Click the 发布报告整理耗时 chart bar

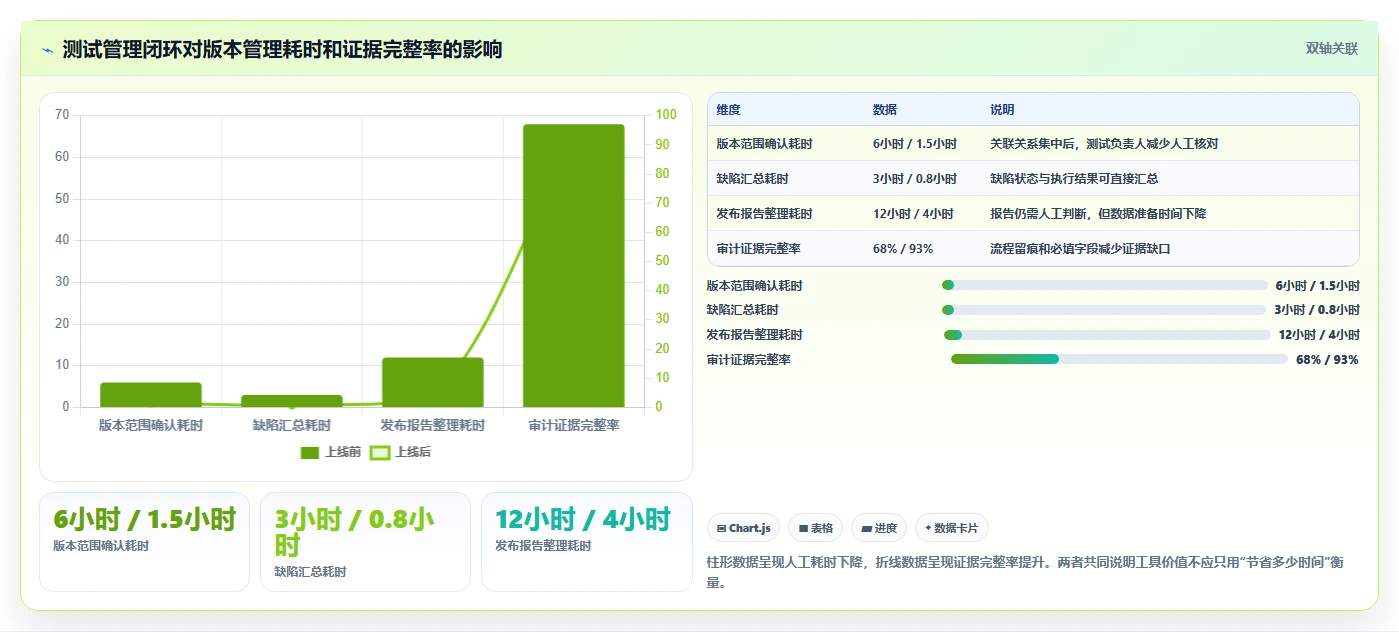433,382
